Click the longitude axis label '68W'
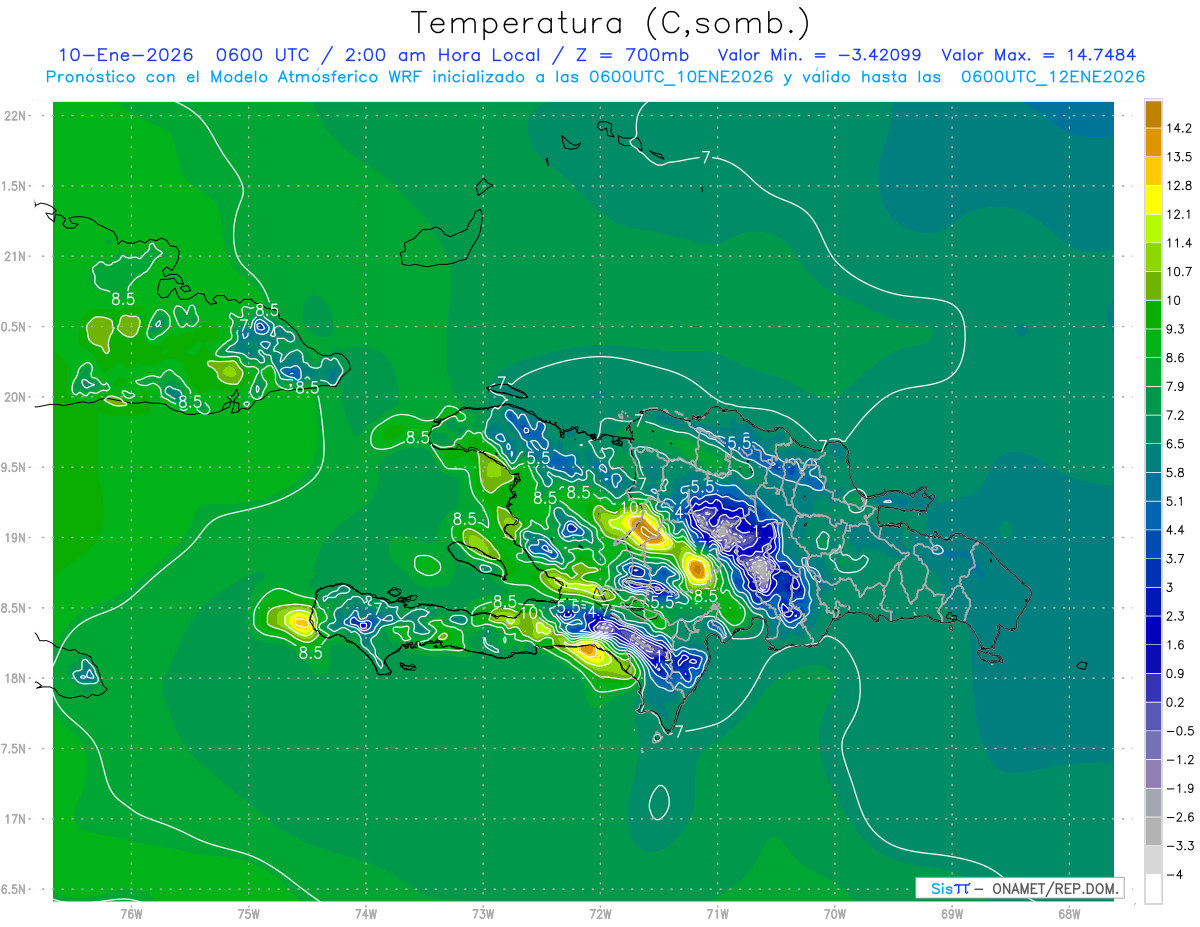The image size is (1200, 927). pos(1068,913)
